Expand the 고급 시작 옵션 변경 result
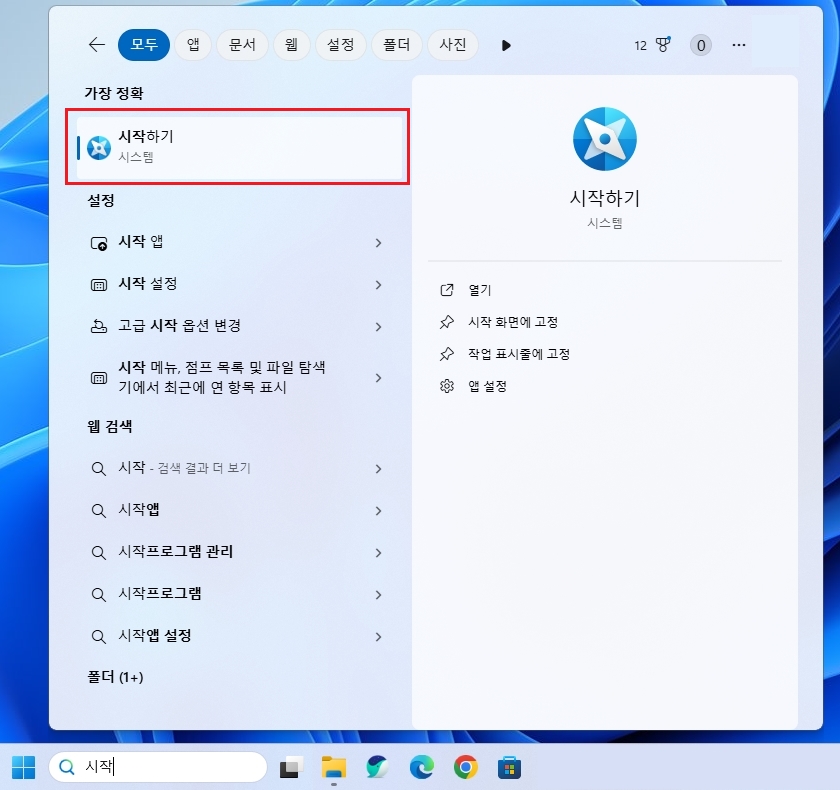840x790 pixels. coord(379,327)
